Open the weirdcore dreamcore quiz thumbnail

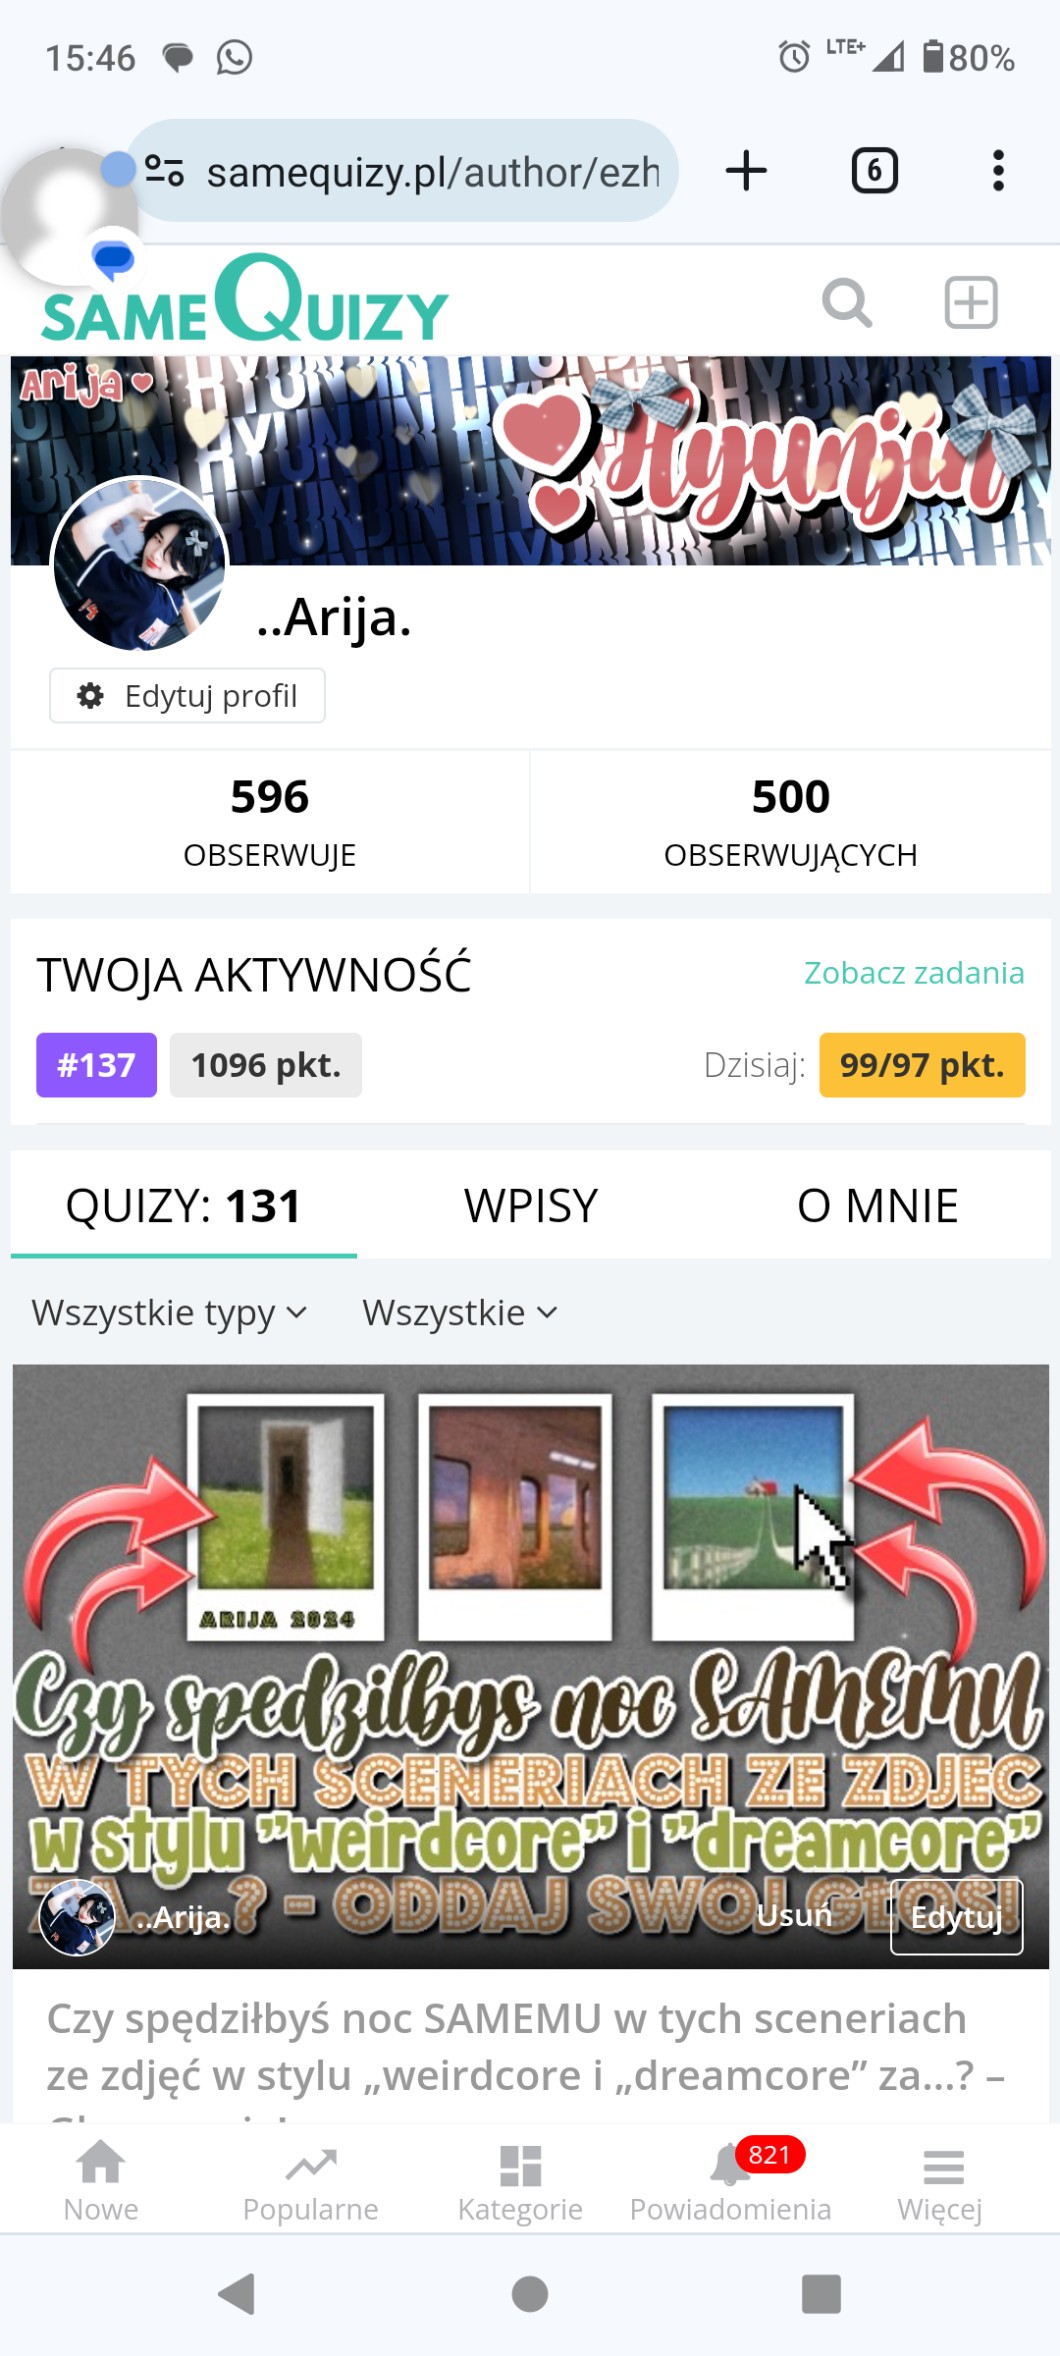[531, 1666]
